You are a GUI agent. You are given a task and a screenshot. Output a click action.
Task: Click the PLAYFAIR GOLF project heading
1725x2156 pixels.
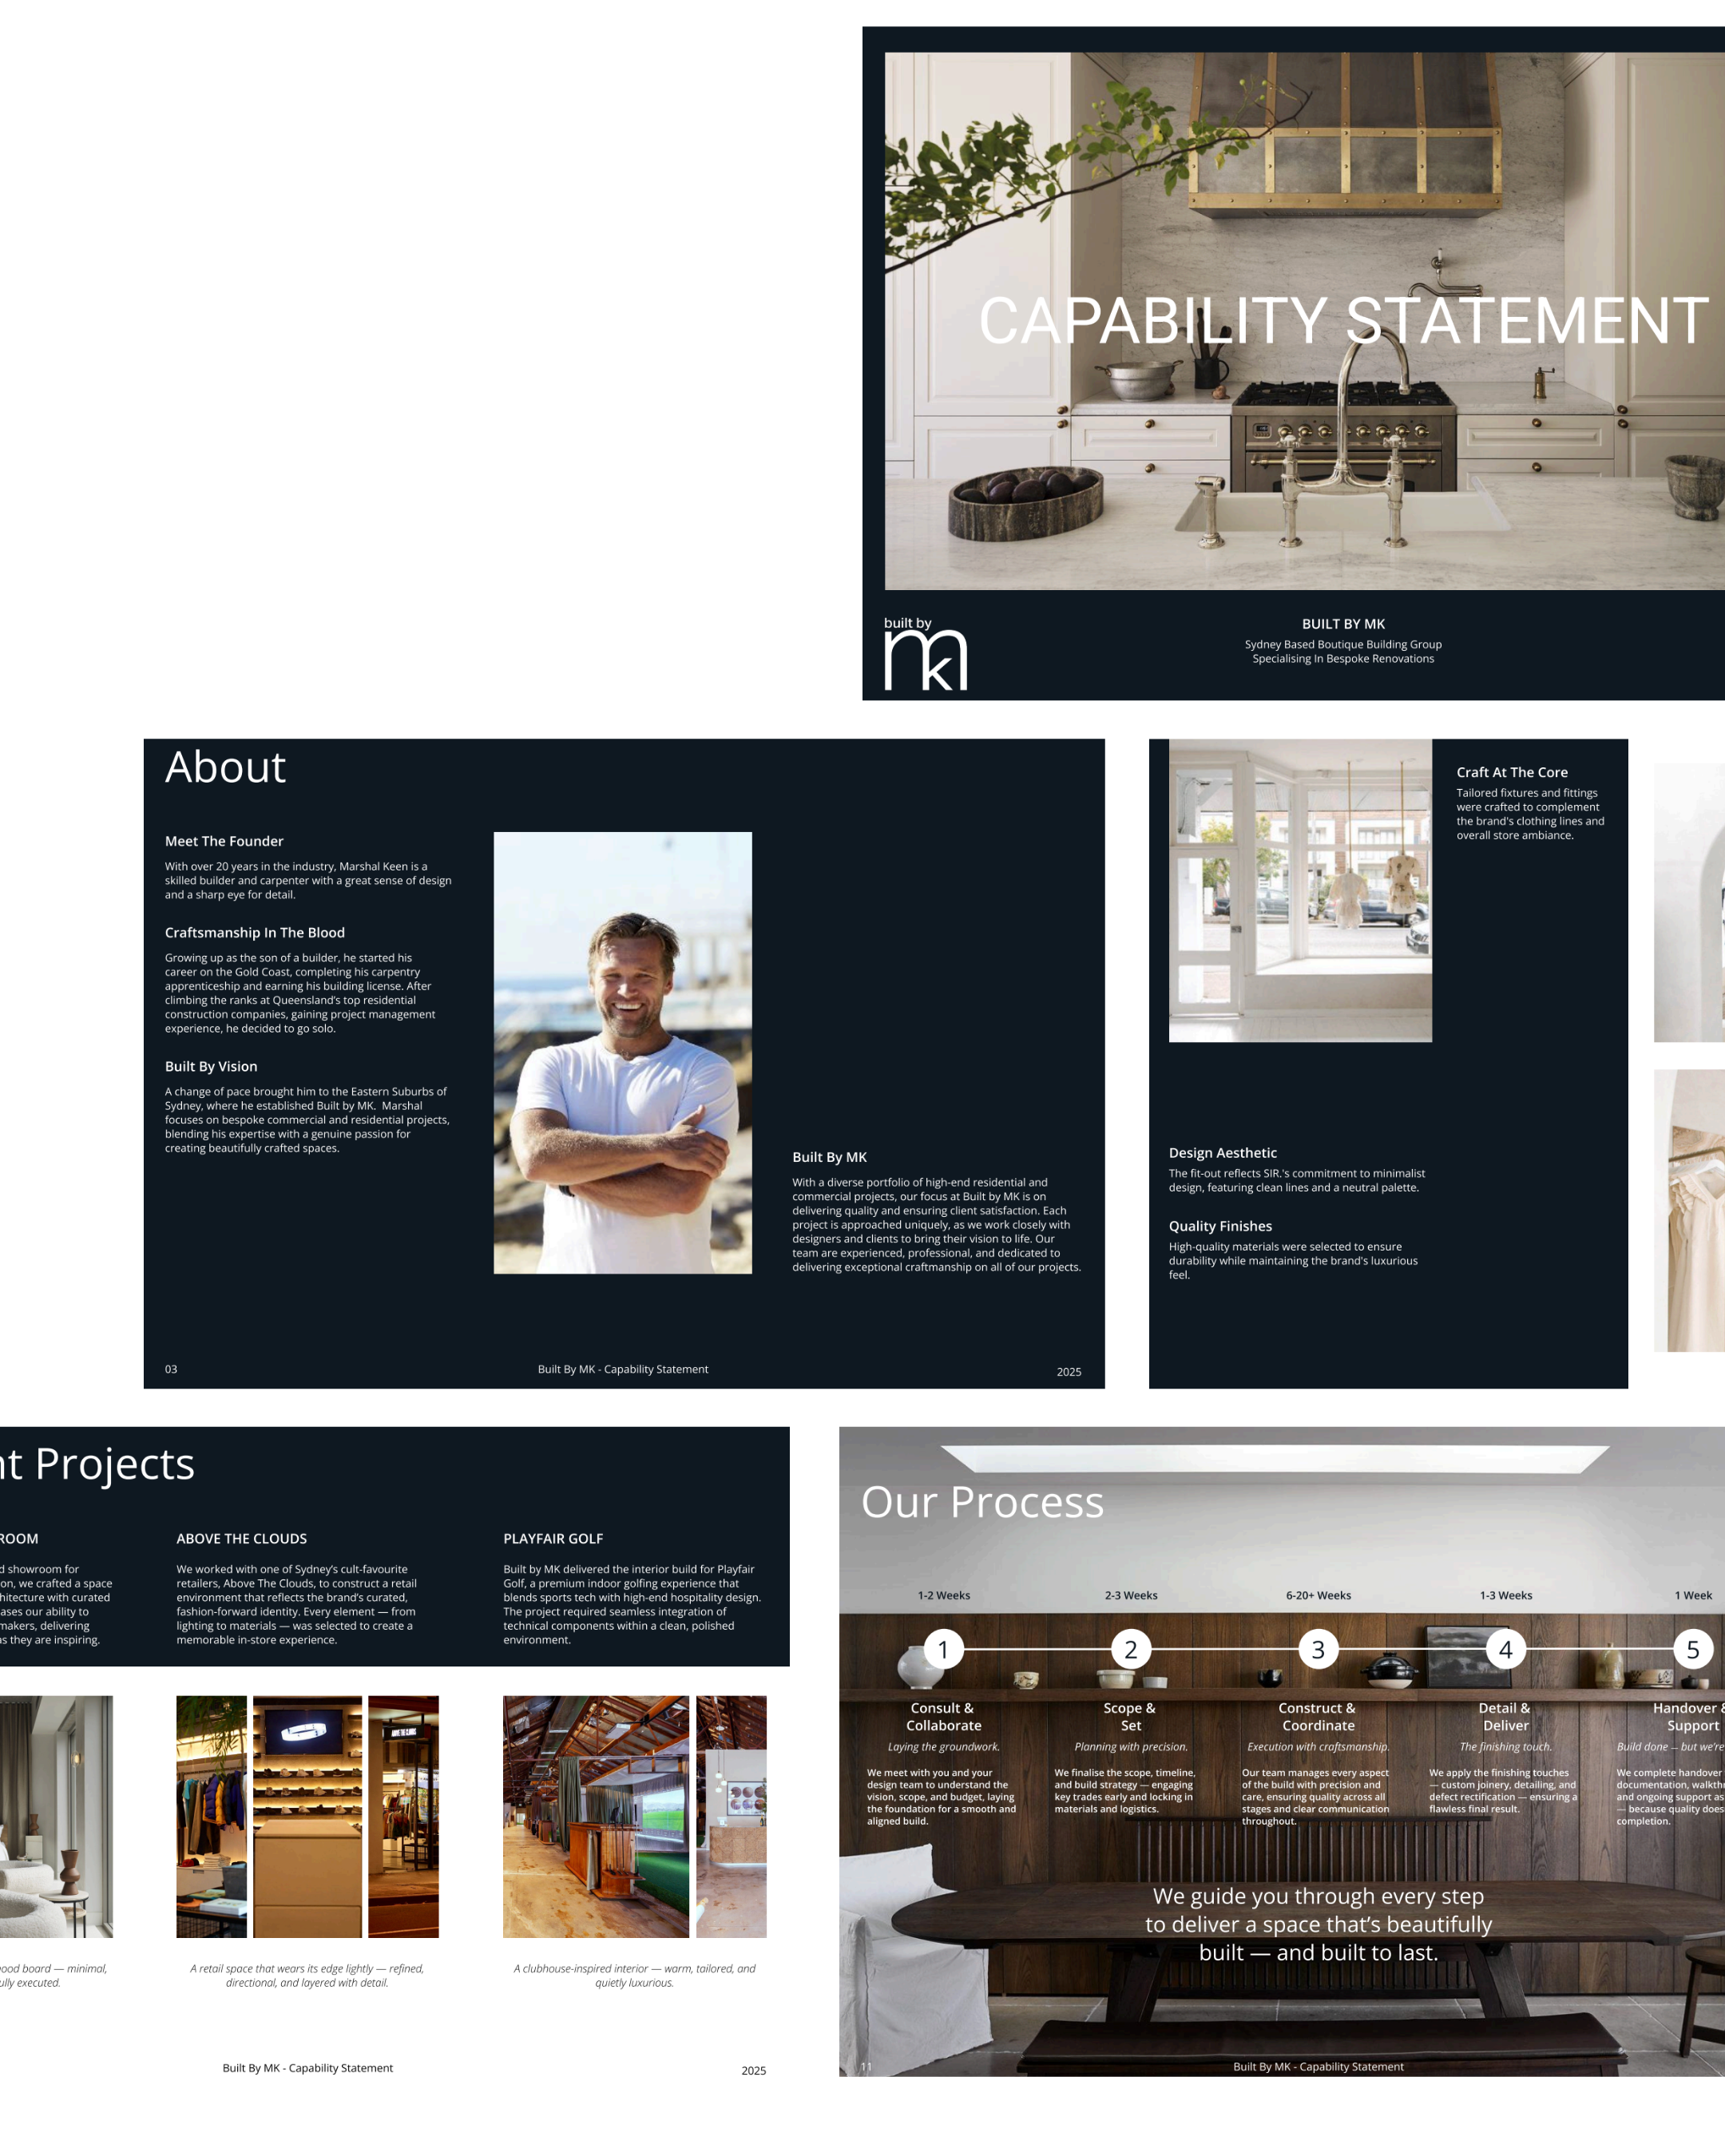(553, 1538)
